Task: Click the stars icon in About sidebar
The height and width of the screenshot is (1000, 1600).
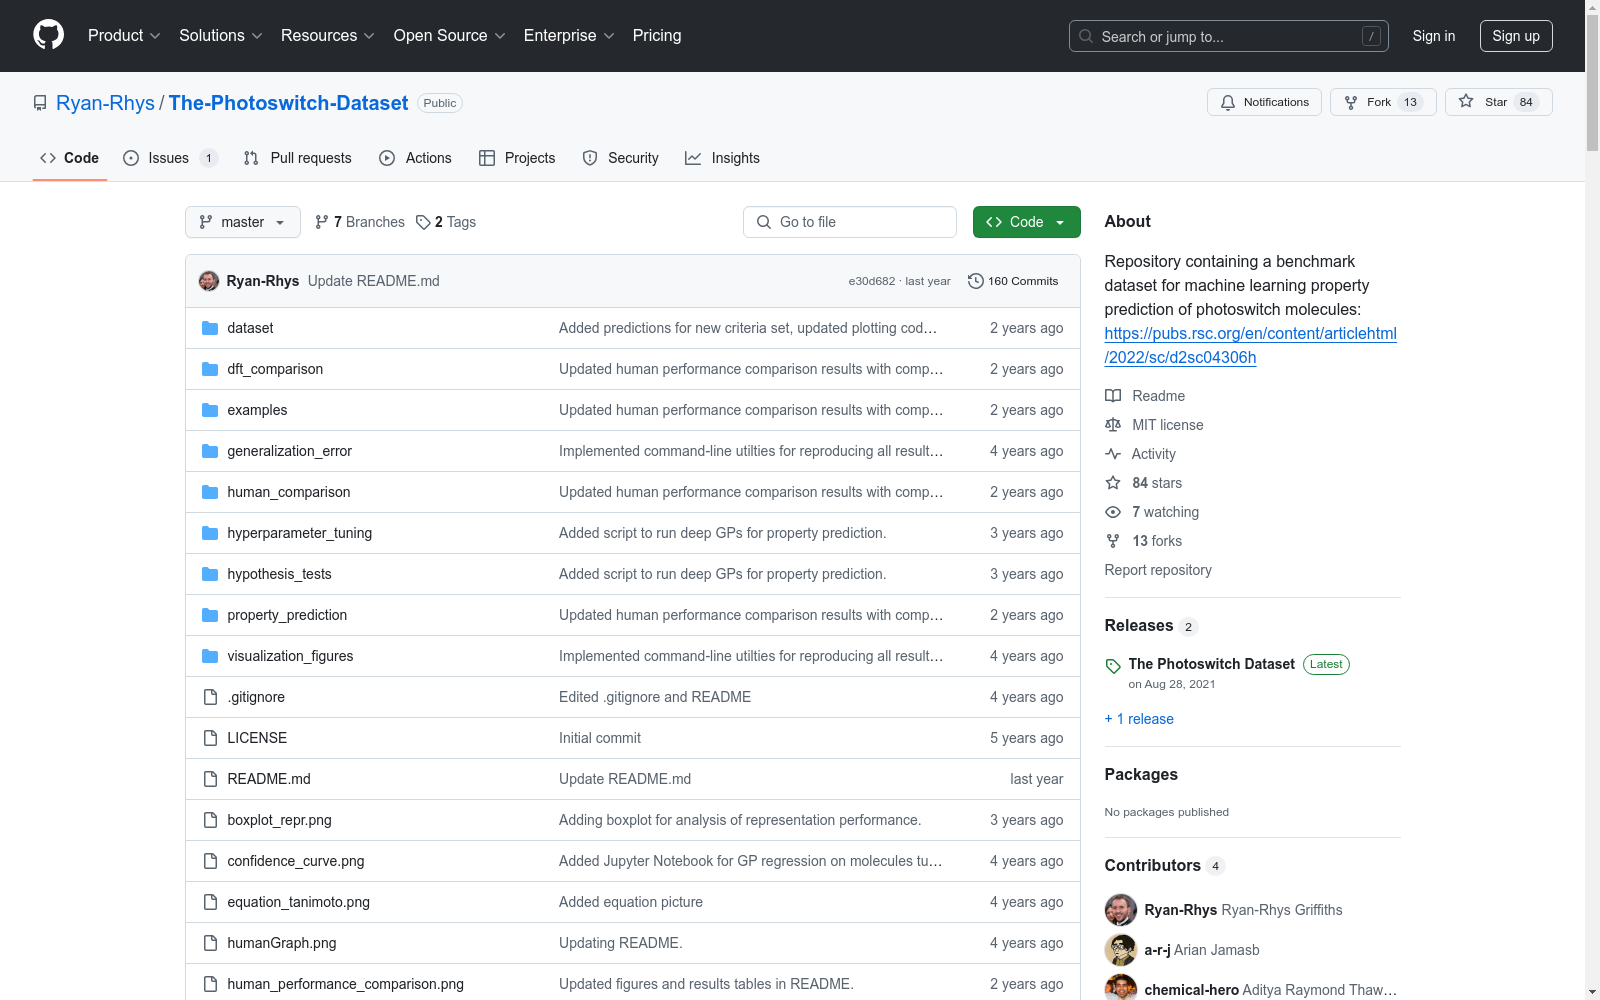Action: pyautogui.click(x=1113, y=483)
